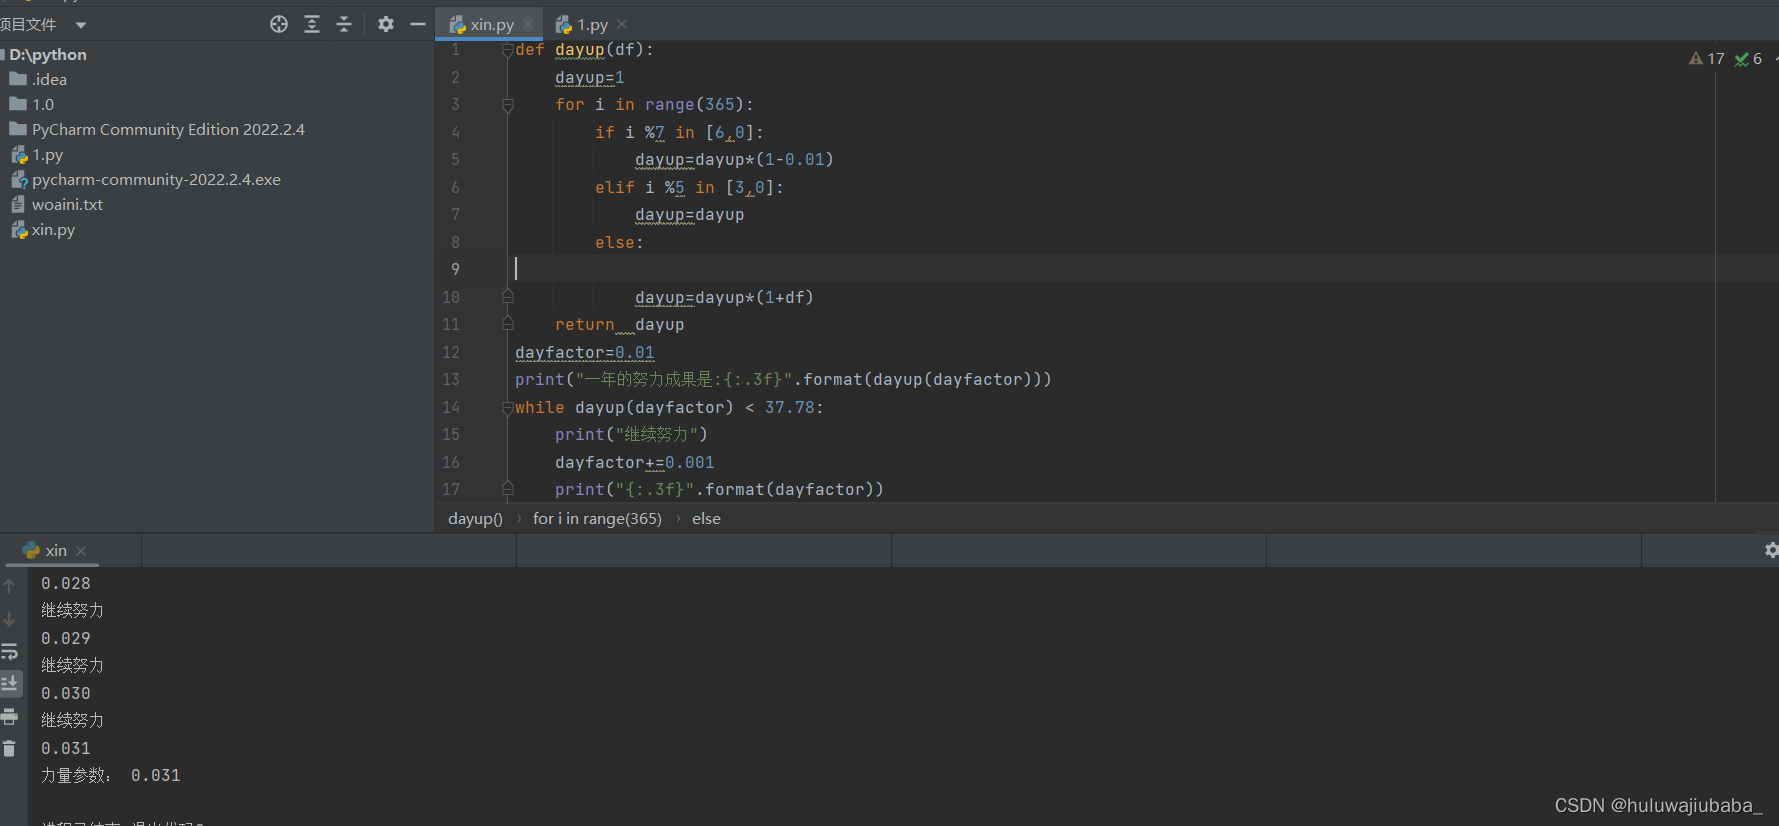This screenshot has width=1779, height=826.
Task: Click the print icon in run console
Action: pos(10,716)
